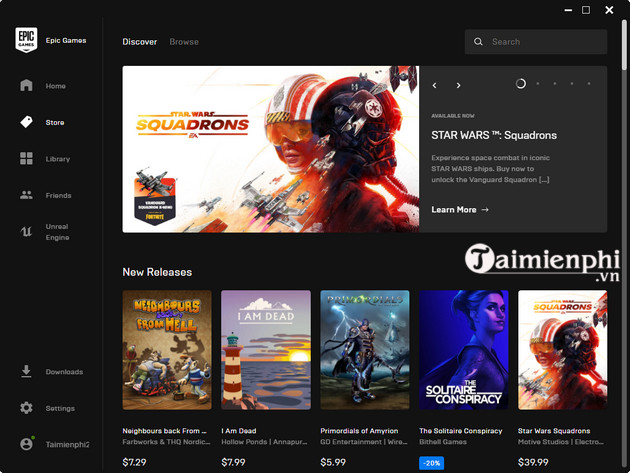
Task: Click the Taimienphi account avatar icon
Action: pyautogui.click(x=27, y=444)
